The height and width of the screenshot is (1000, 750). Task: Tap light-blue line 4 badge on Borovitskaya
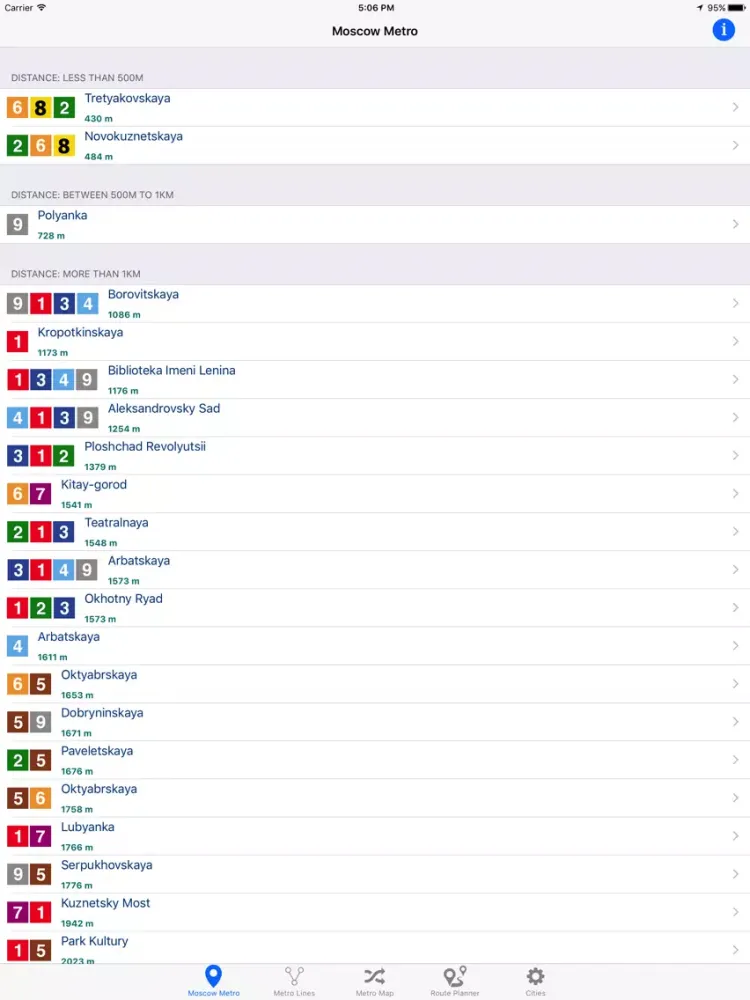87,304
